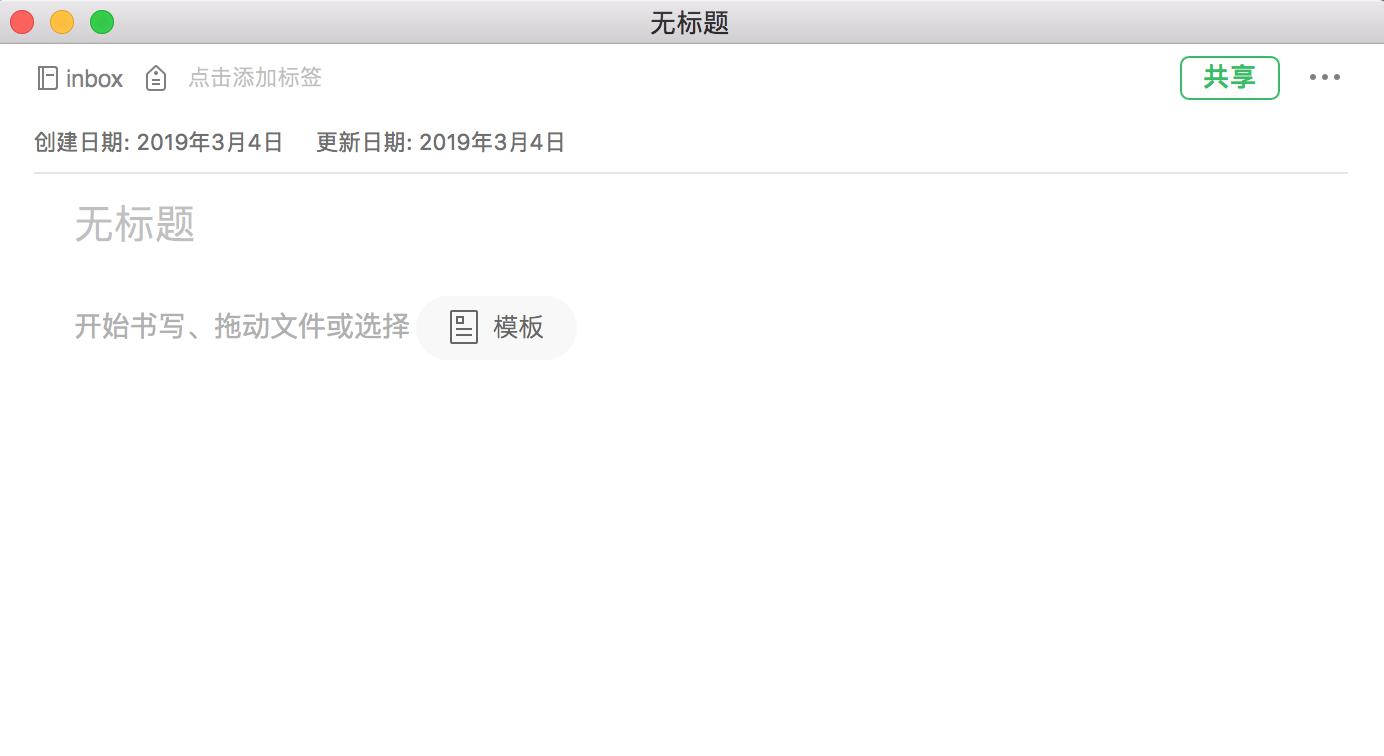Click the template document icon
The image size is (1384, 756).
[464, 327]
